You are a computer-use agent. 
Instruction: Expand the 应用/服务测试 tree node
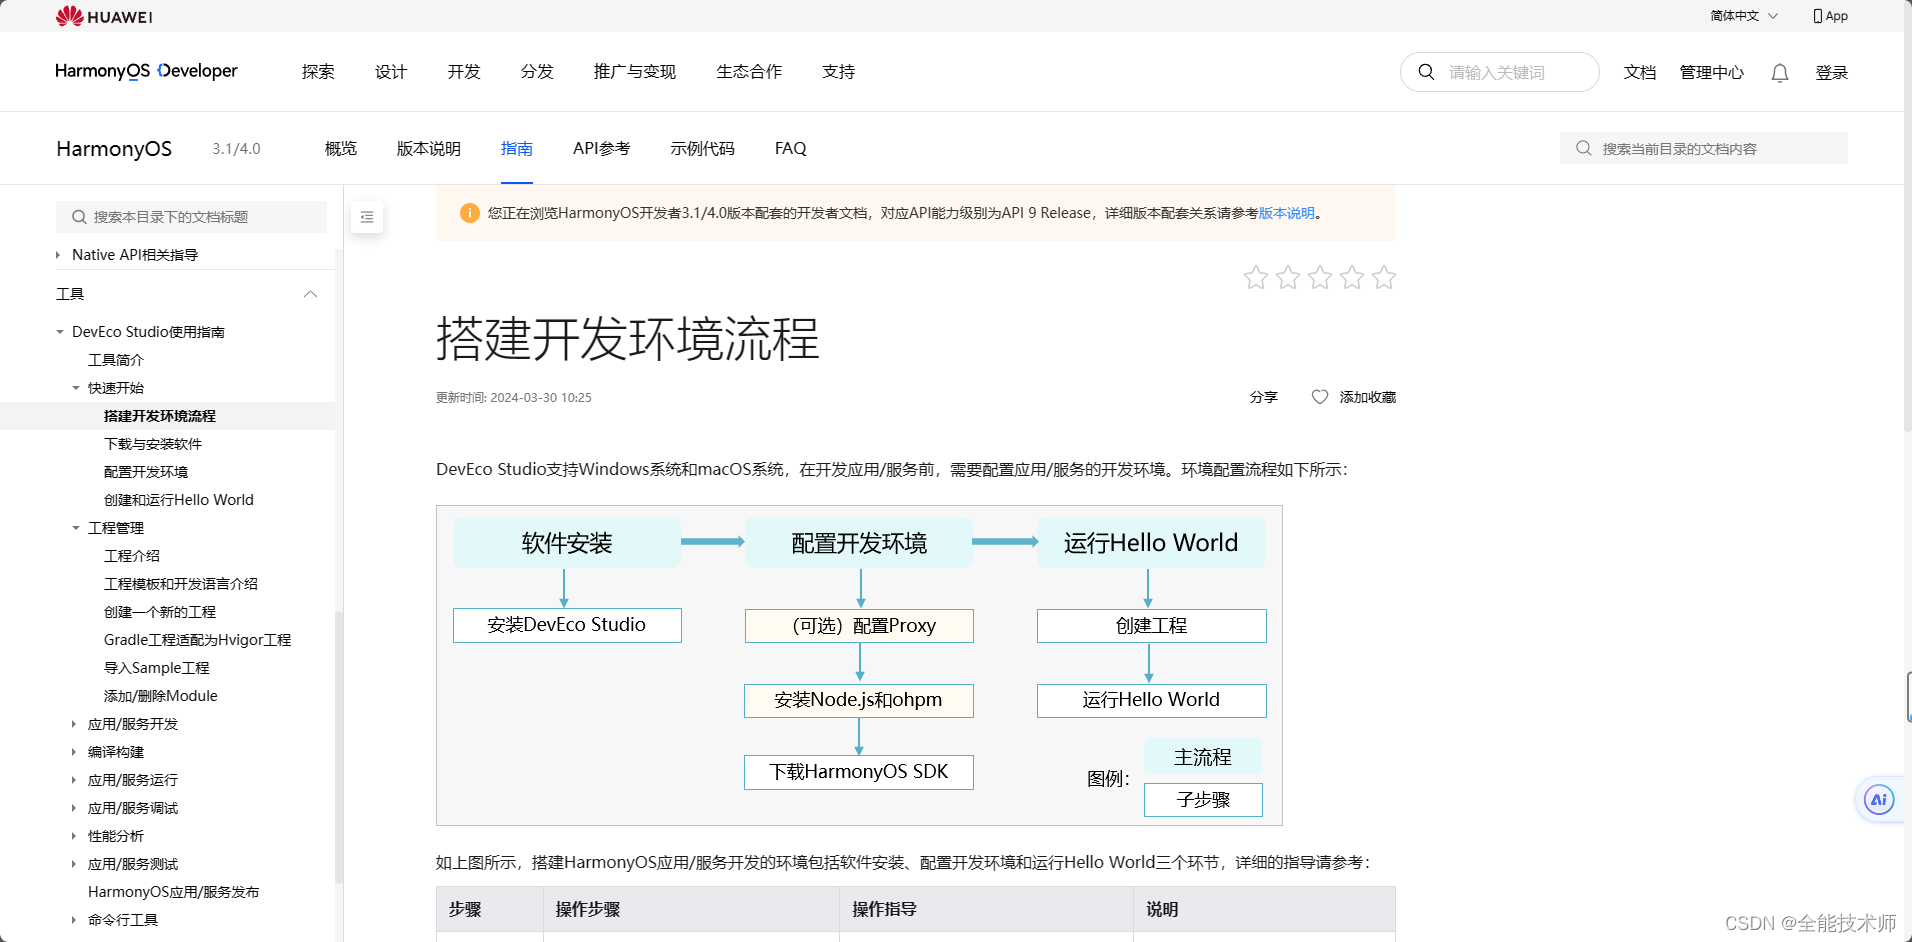[74, 864]
